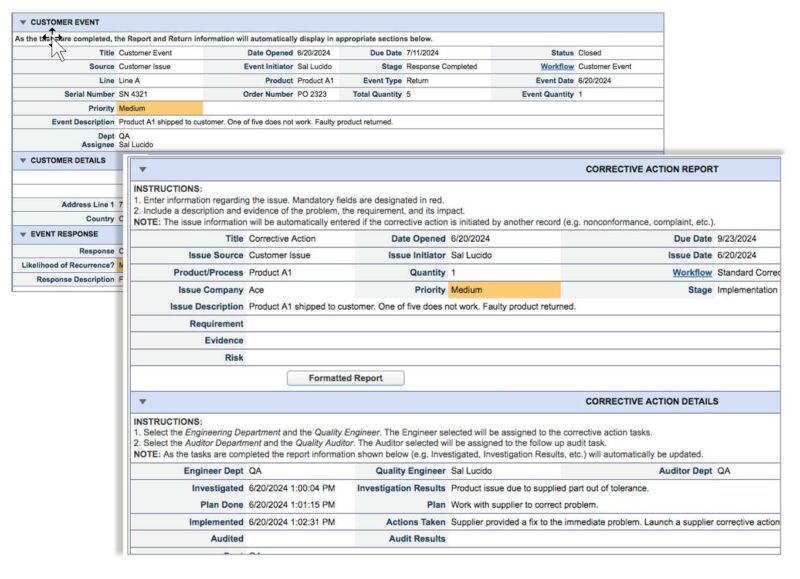Image resolution: width=800 pixels, height=579 pixels.
Task: Click the empty Evidence field
Action: (513, 341)
